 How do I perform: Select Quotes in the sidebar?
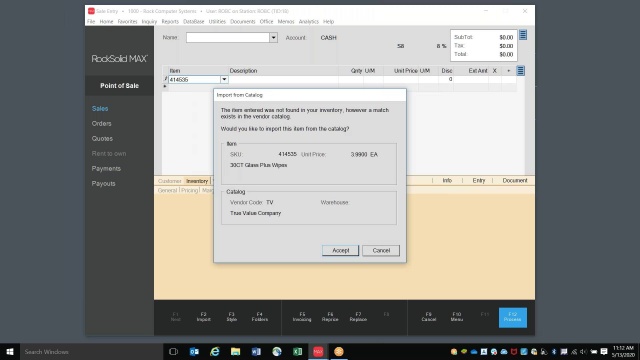coord(102,138)
